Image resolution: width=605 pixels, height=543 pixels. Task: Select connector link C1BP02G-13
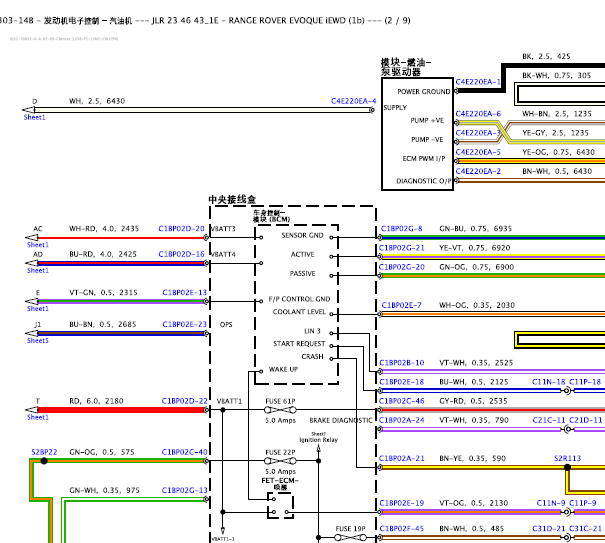184,490
